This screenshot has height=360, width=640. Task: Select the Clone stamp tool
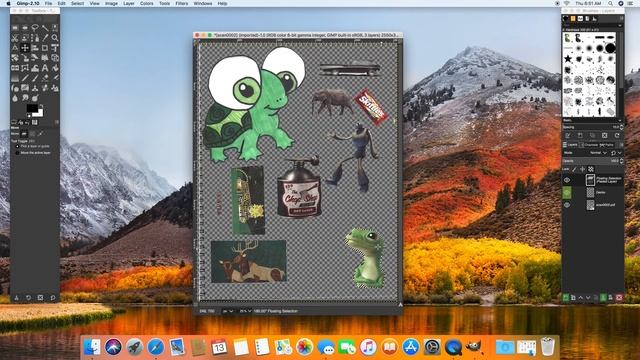pos(35,87)
